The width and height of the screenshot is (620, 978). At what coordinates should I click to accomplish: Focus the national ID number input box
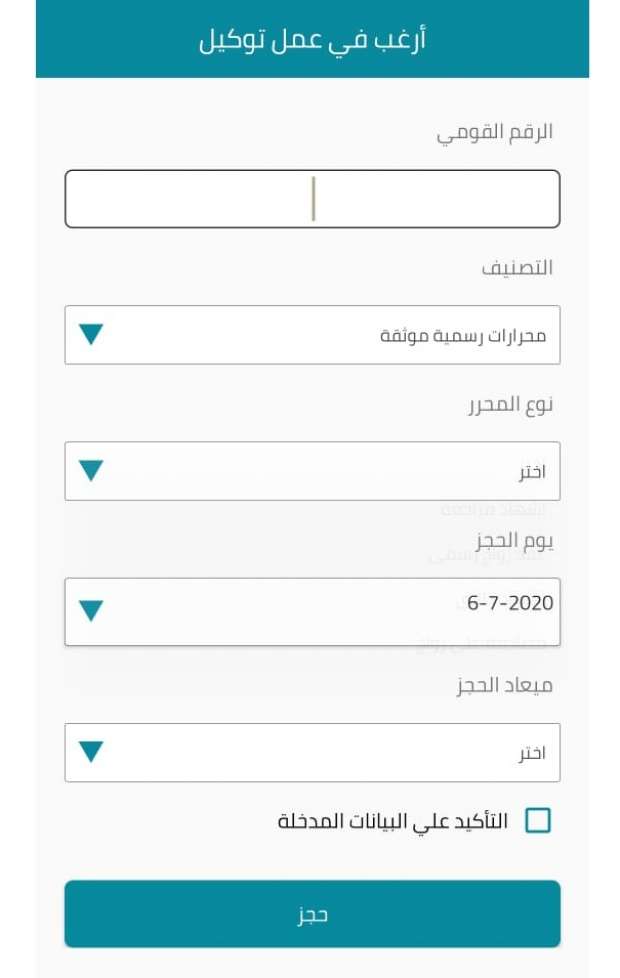click(312, 199)
